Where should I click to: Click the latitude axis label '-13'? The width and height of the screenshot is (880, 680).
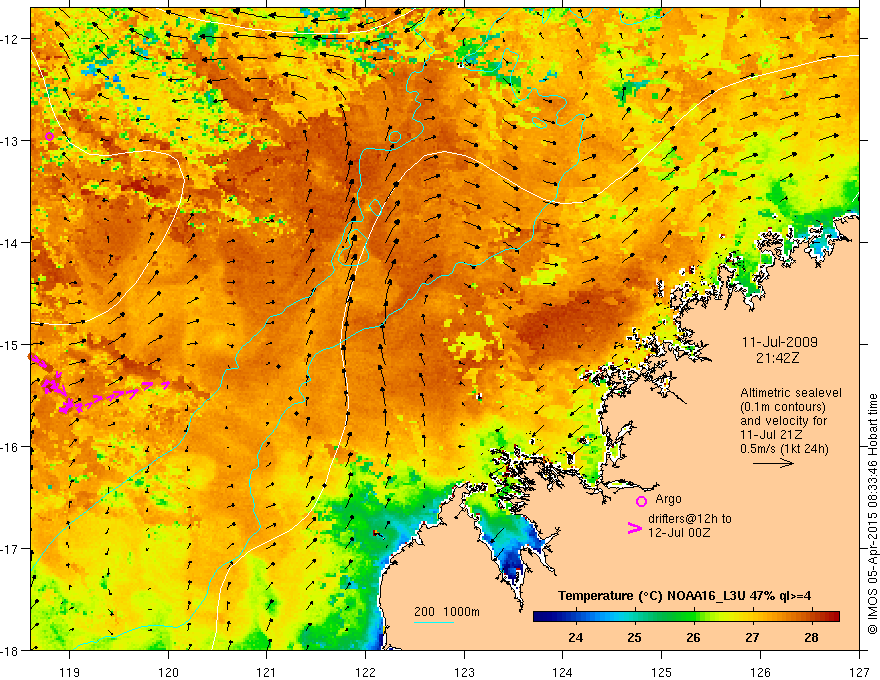tap(11, 141)
